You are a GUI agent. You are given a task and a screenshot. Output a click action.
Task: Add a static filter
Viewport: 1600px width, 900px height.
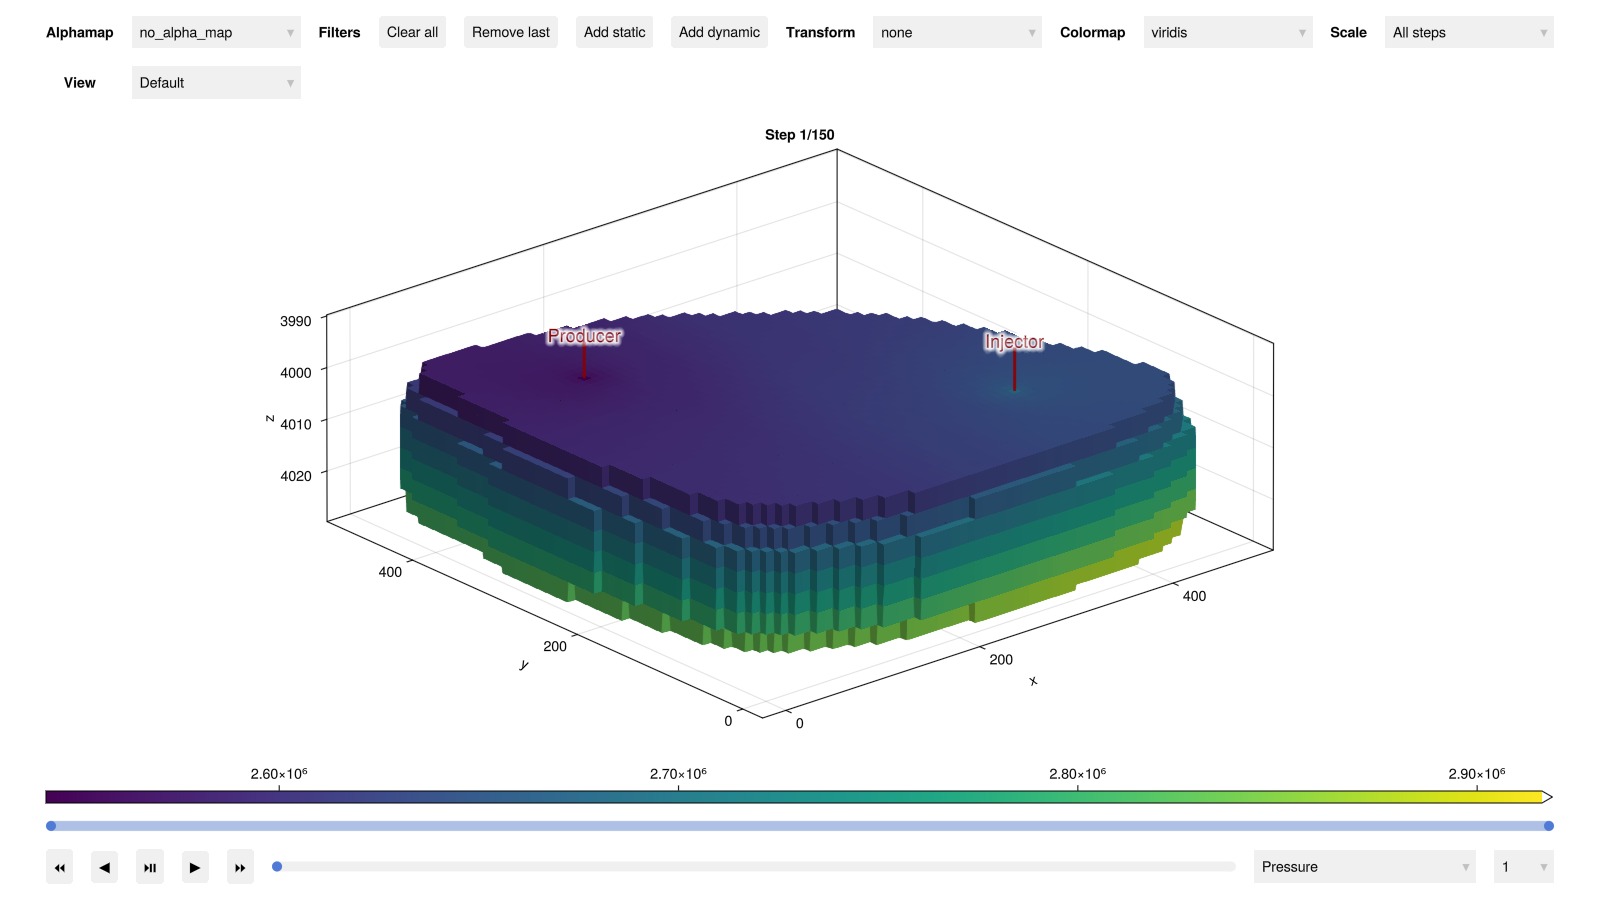pos(614,32)
